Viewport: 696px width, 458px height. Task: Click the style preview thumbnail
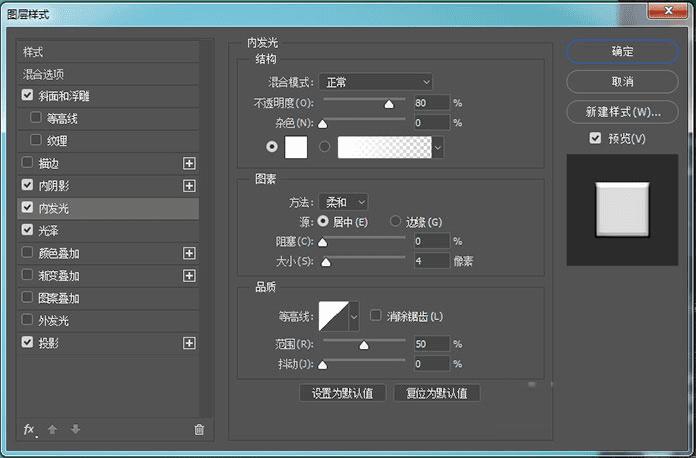click(622, 209)
